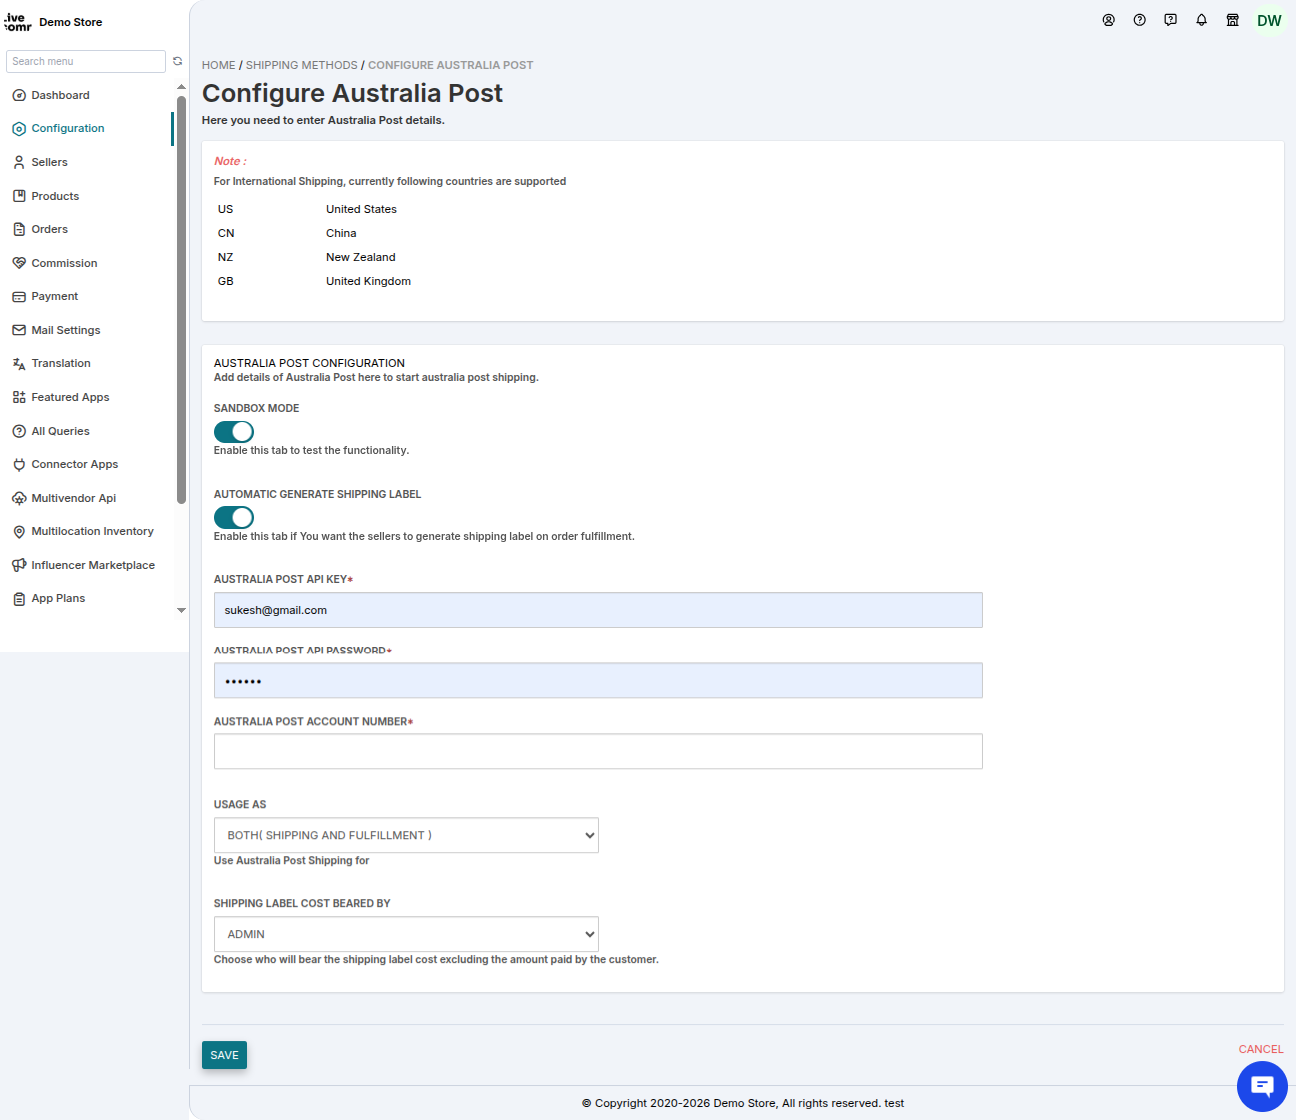
Task: Open the feedback chat-question icon in header
Action: point(1170,20)
